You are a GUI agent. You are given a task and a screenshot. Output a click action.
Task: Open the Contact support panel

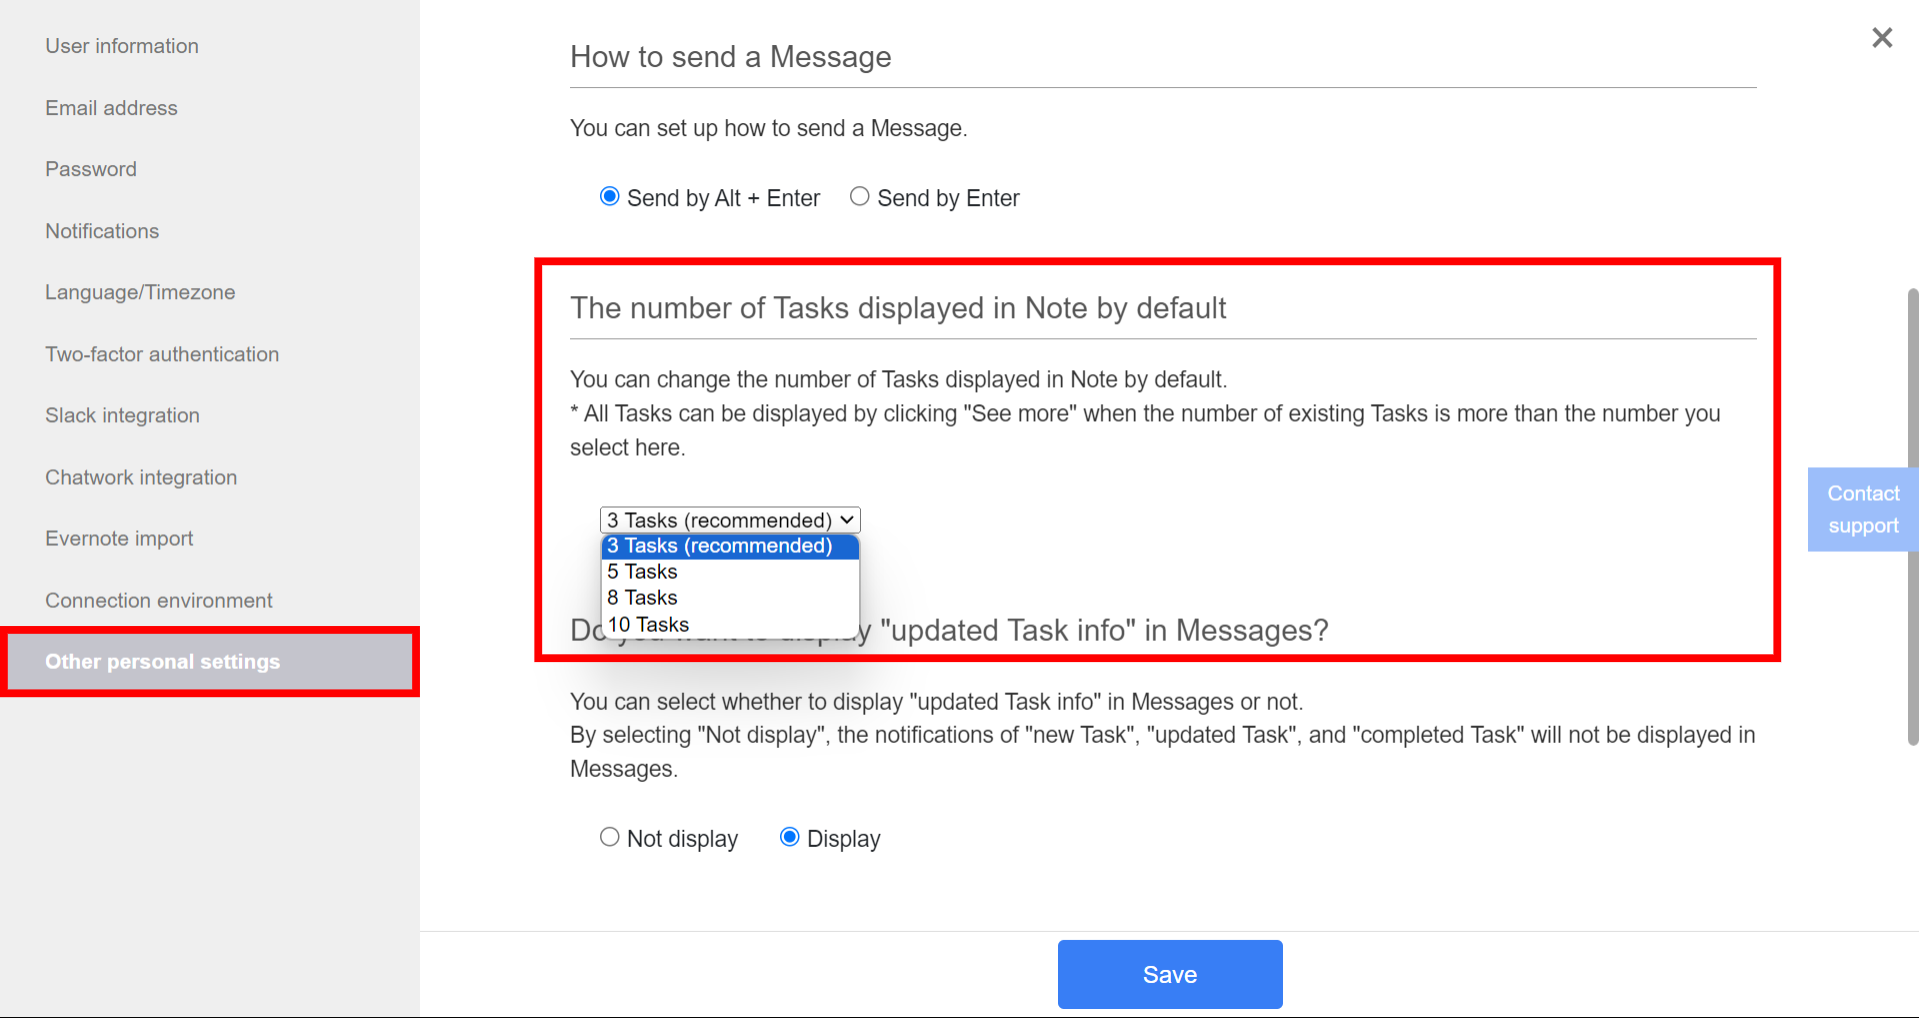coord(1862,509)
